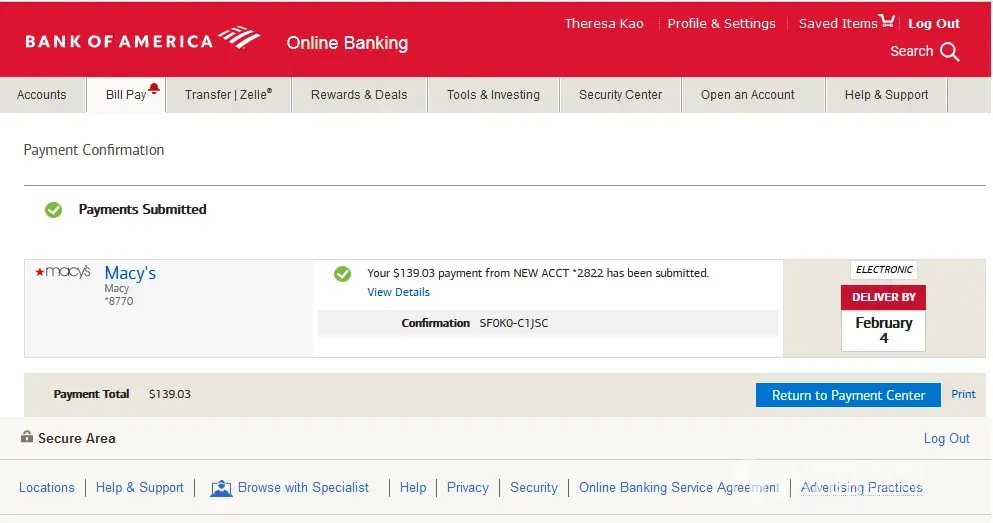993x523 pixels.
Task: Open Help & Support navigation tab
Action: pos(886,95)
